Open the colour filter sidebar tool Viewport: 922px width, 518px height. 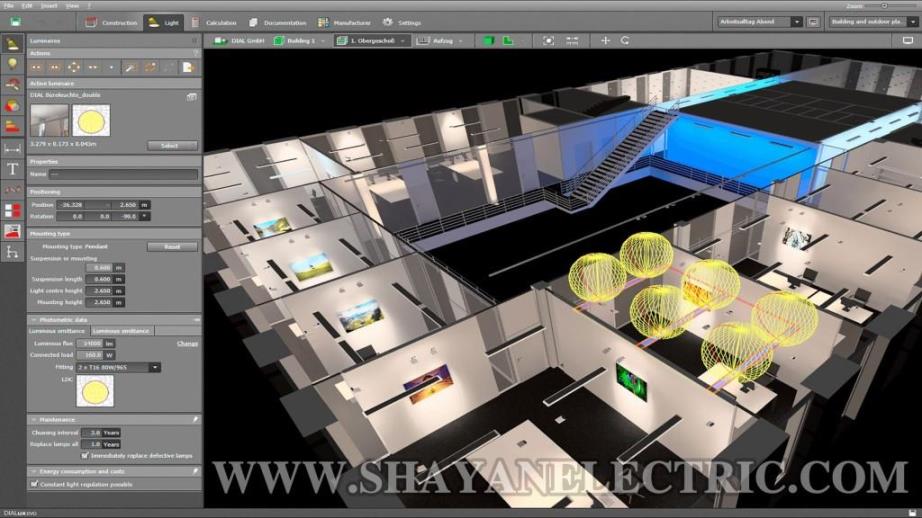12,106
